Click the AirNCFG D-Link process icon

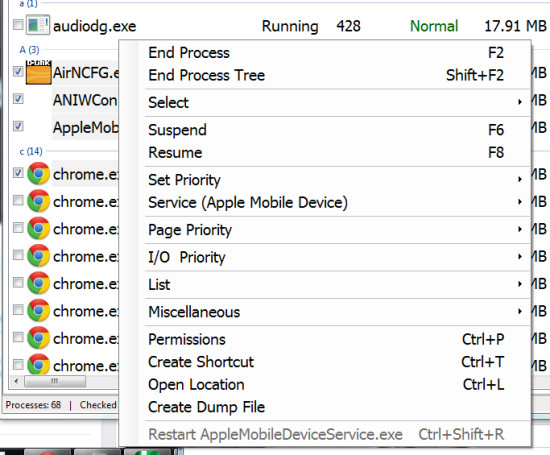[39, 73]
